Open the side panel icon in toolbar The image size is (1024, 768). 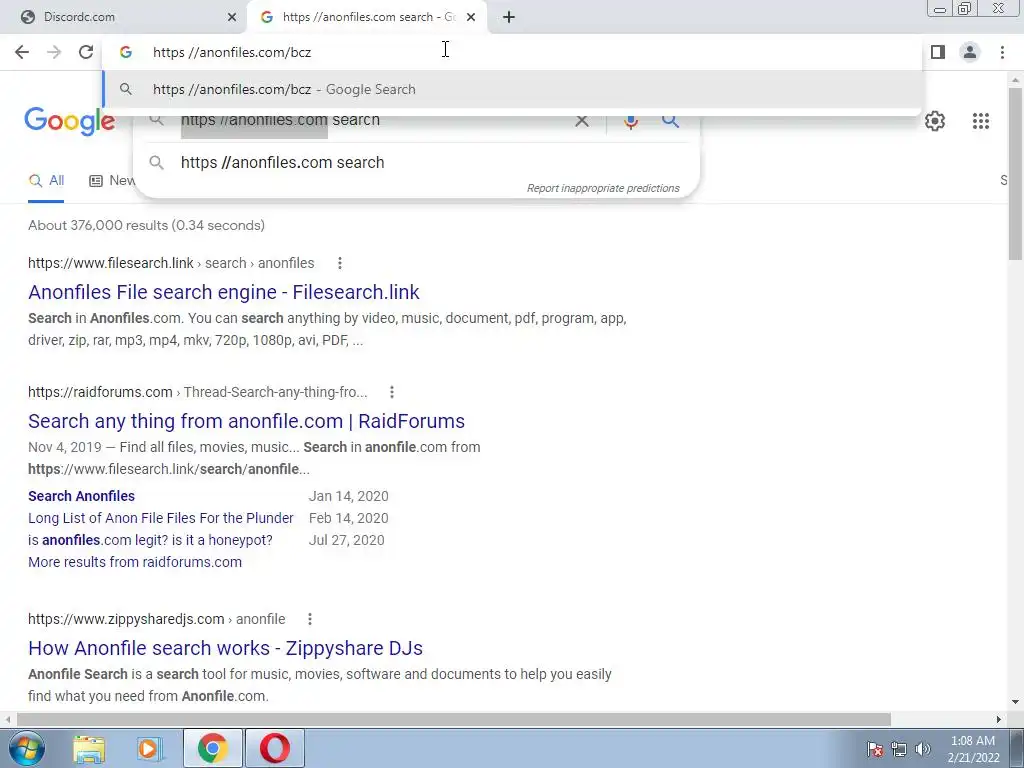(x=938, y=52)
